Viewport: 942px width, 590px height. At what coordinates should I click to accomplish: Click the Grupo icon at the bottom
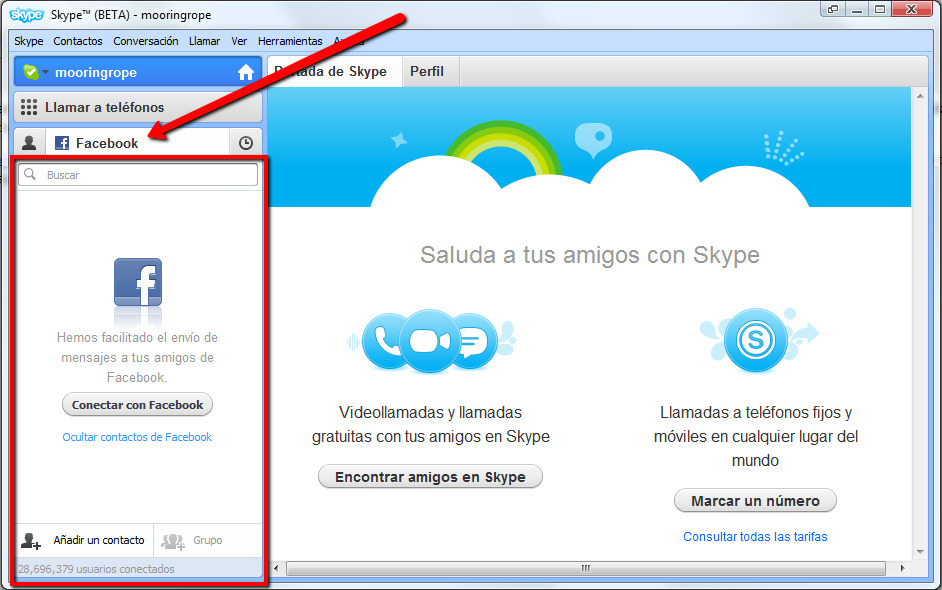[173, 538]
